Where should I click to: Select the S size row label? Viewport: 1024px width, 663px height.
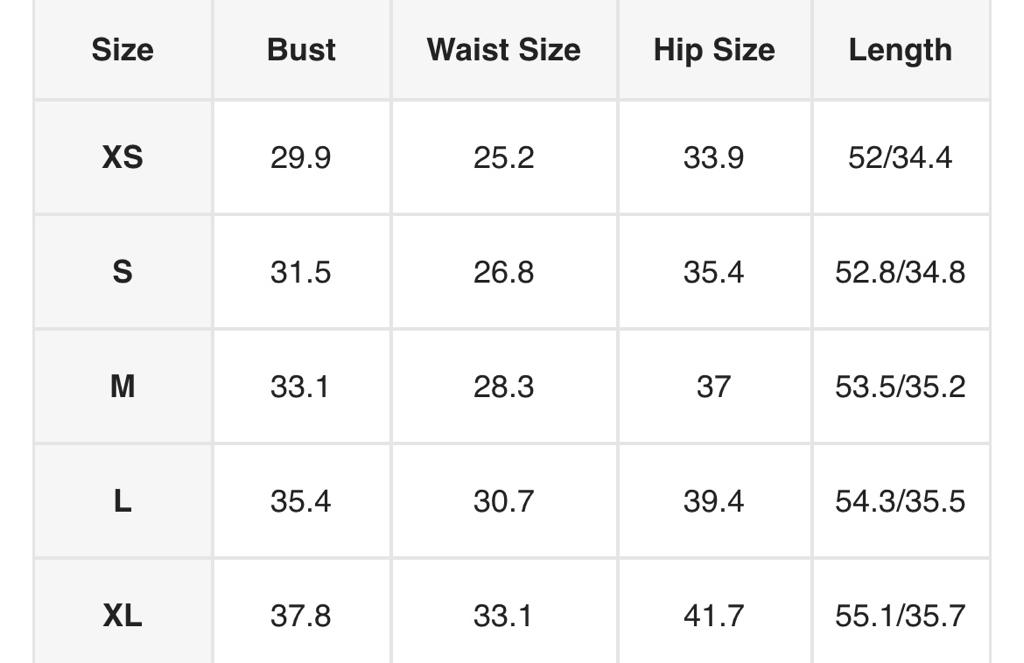122,272
